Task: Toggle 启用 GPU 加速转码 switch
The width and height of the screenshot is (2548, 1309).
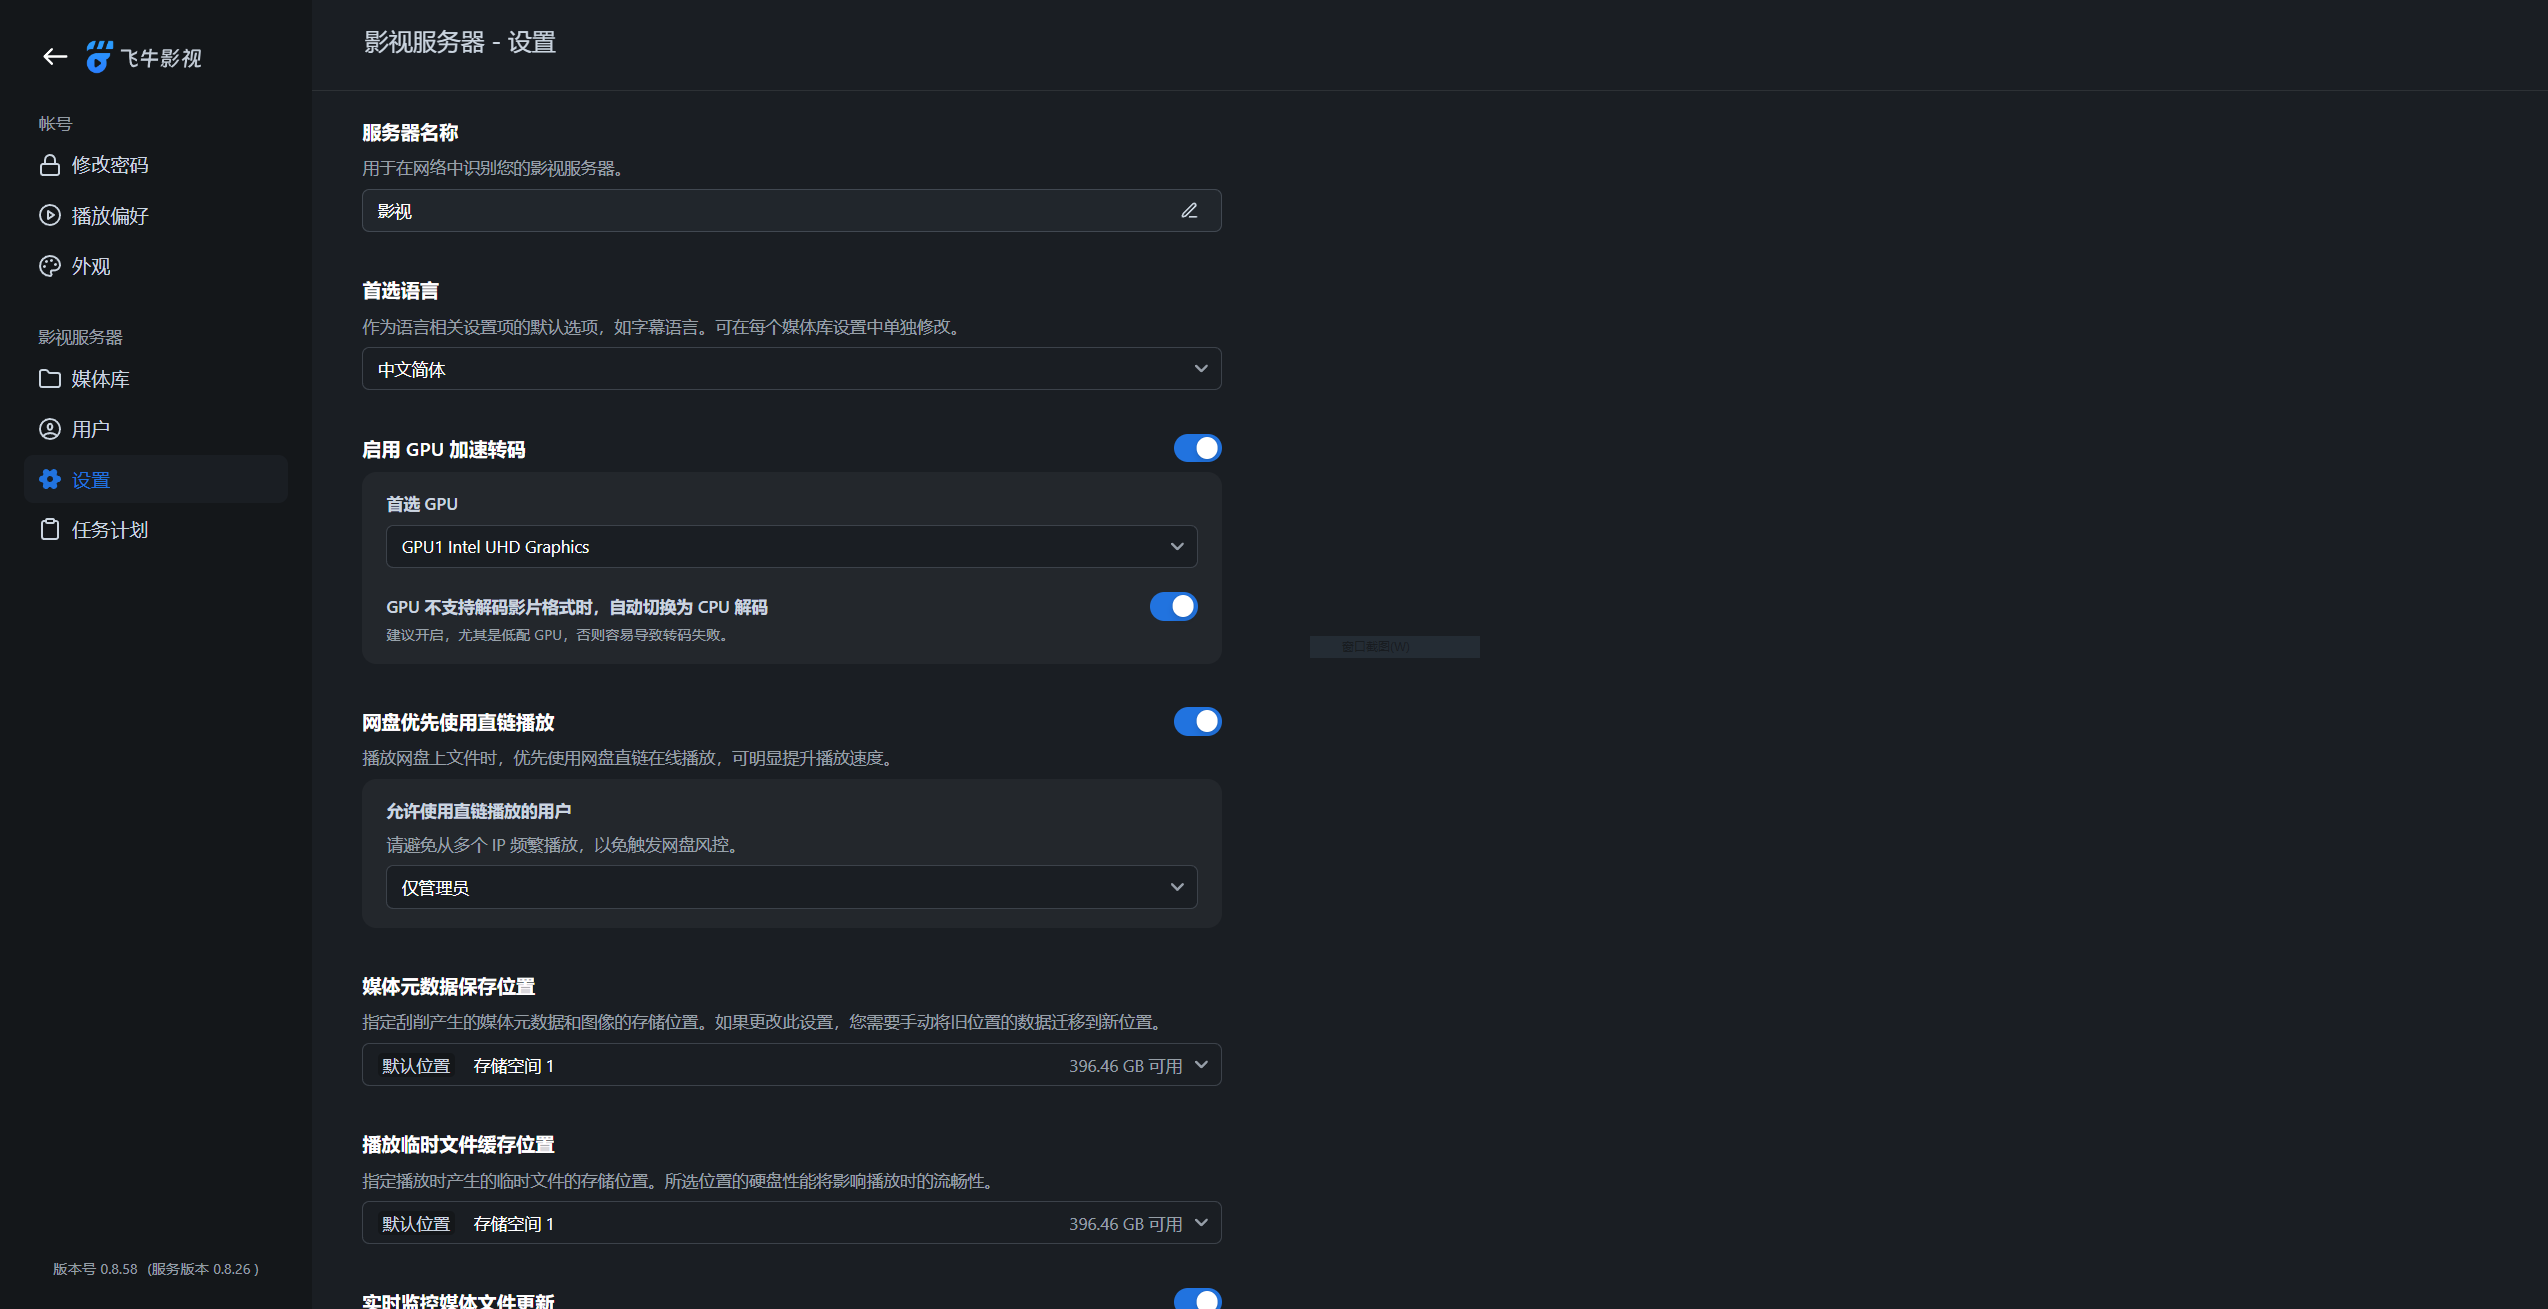Action: click(x=1197, y=448)
